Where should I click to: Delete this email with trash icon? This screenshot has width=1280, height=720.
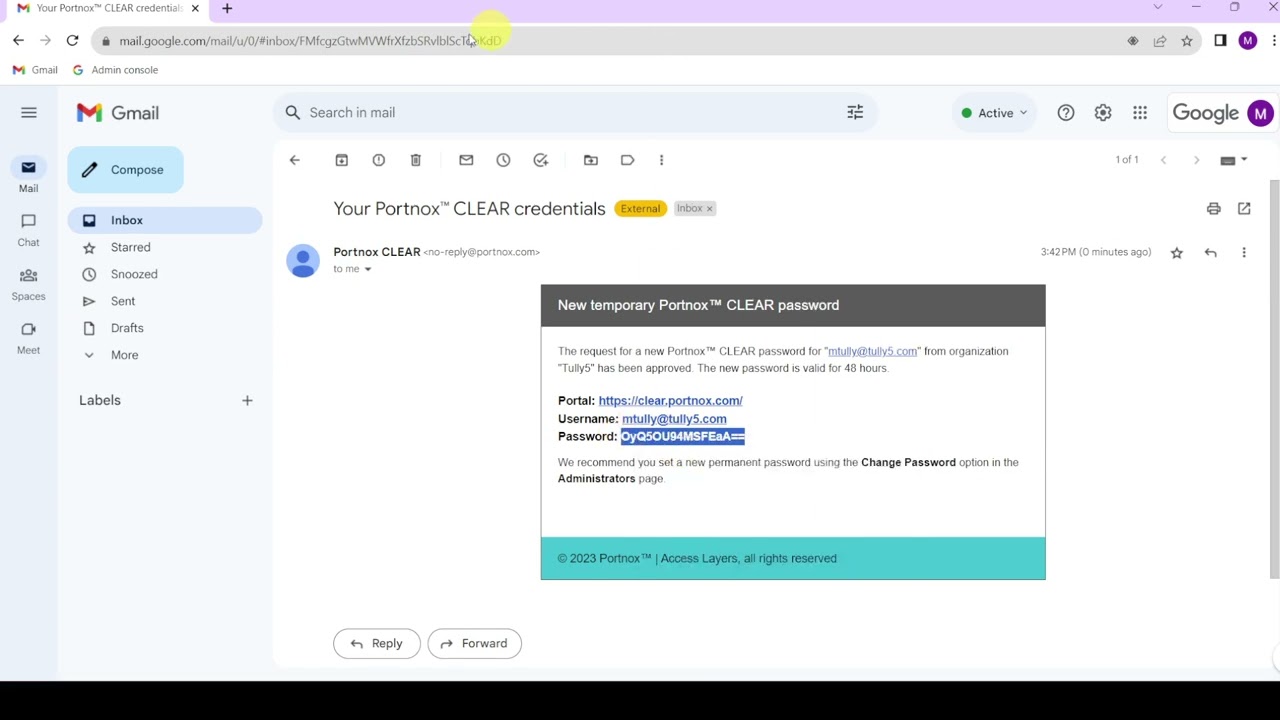416,160
